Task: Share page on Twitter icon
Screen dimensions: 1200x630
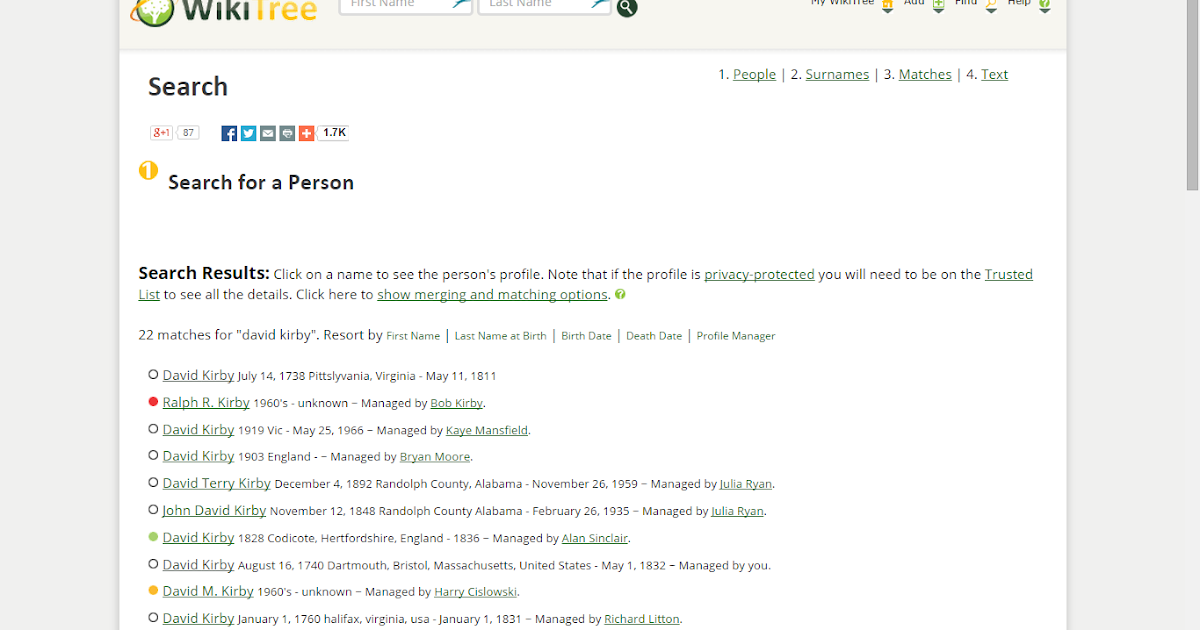Action: pyautogui.click(x=249, y=133)
